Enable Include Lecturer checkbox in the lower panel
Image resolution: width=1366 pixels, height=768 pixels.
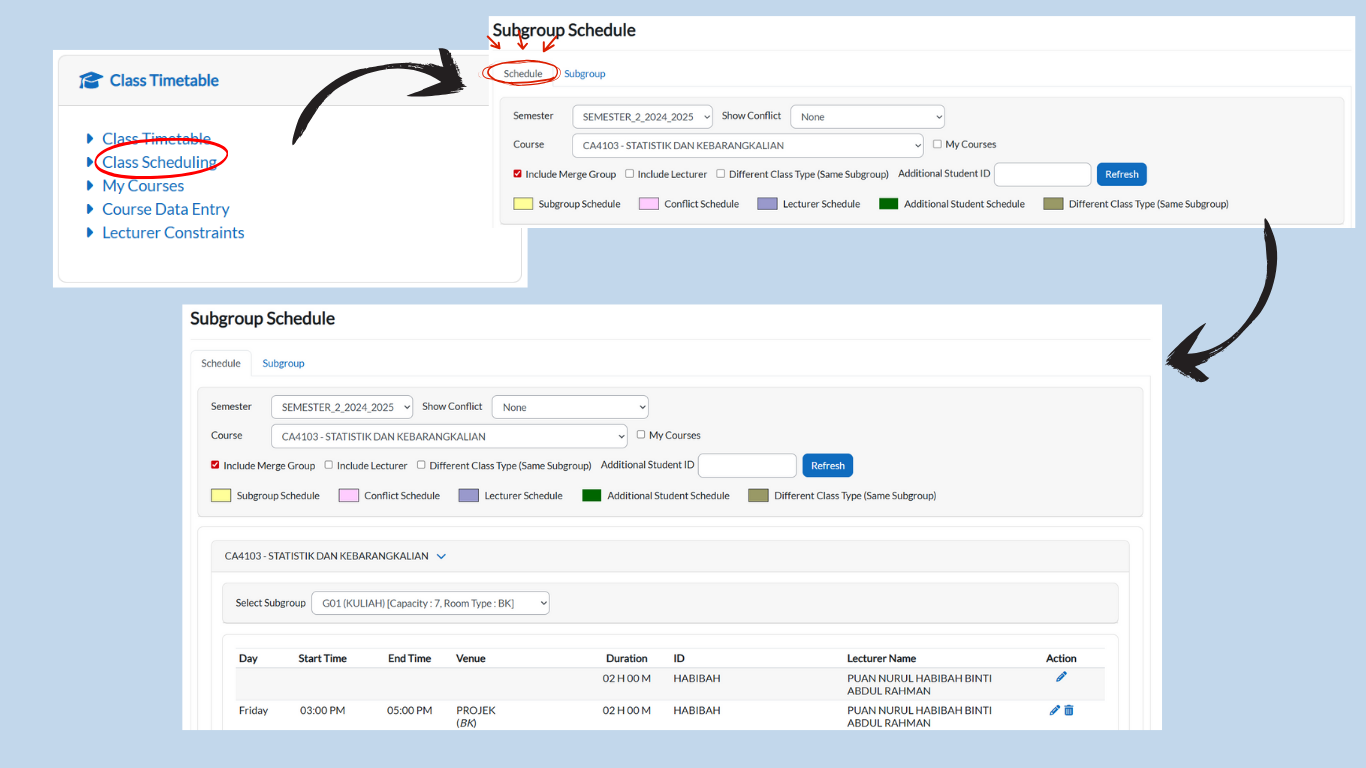coord(328,465)
